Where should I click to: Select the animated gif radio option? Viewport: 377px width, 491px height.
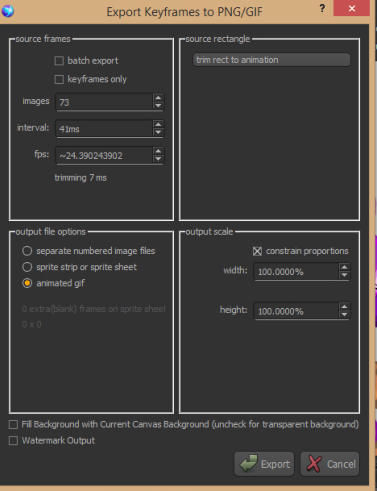click(x=27, y=283)
